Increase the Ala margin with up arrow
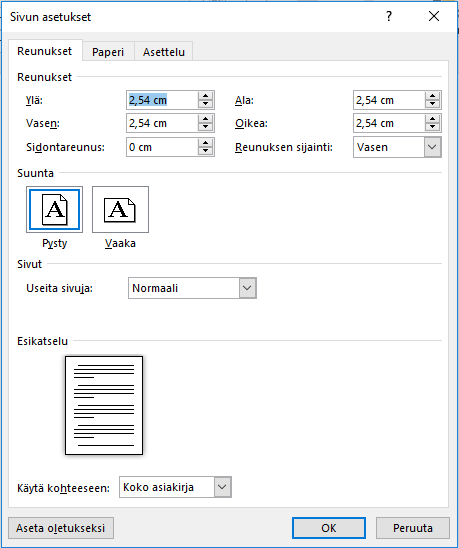 click(x=432, y=96)
